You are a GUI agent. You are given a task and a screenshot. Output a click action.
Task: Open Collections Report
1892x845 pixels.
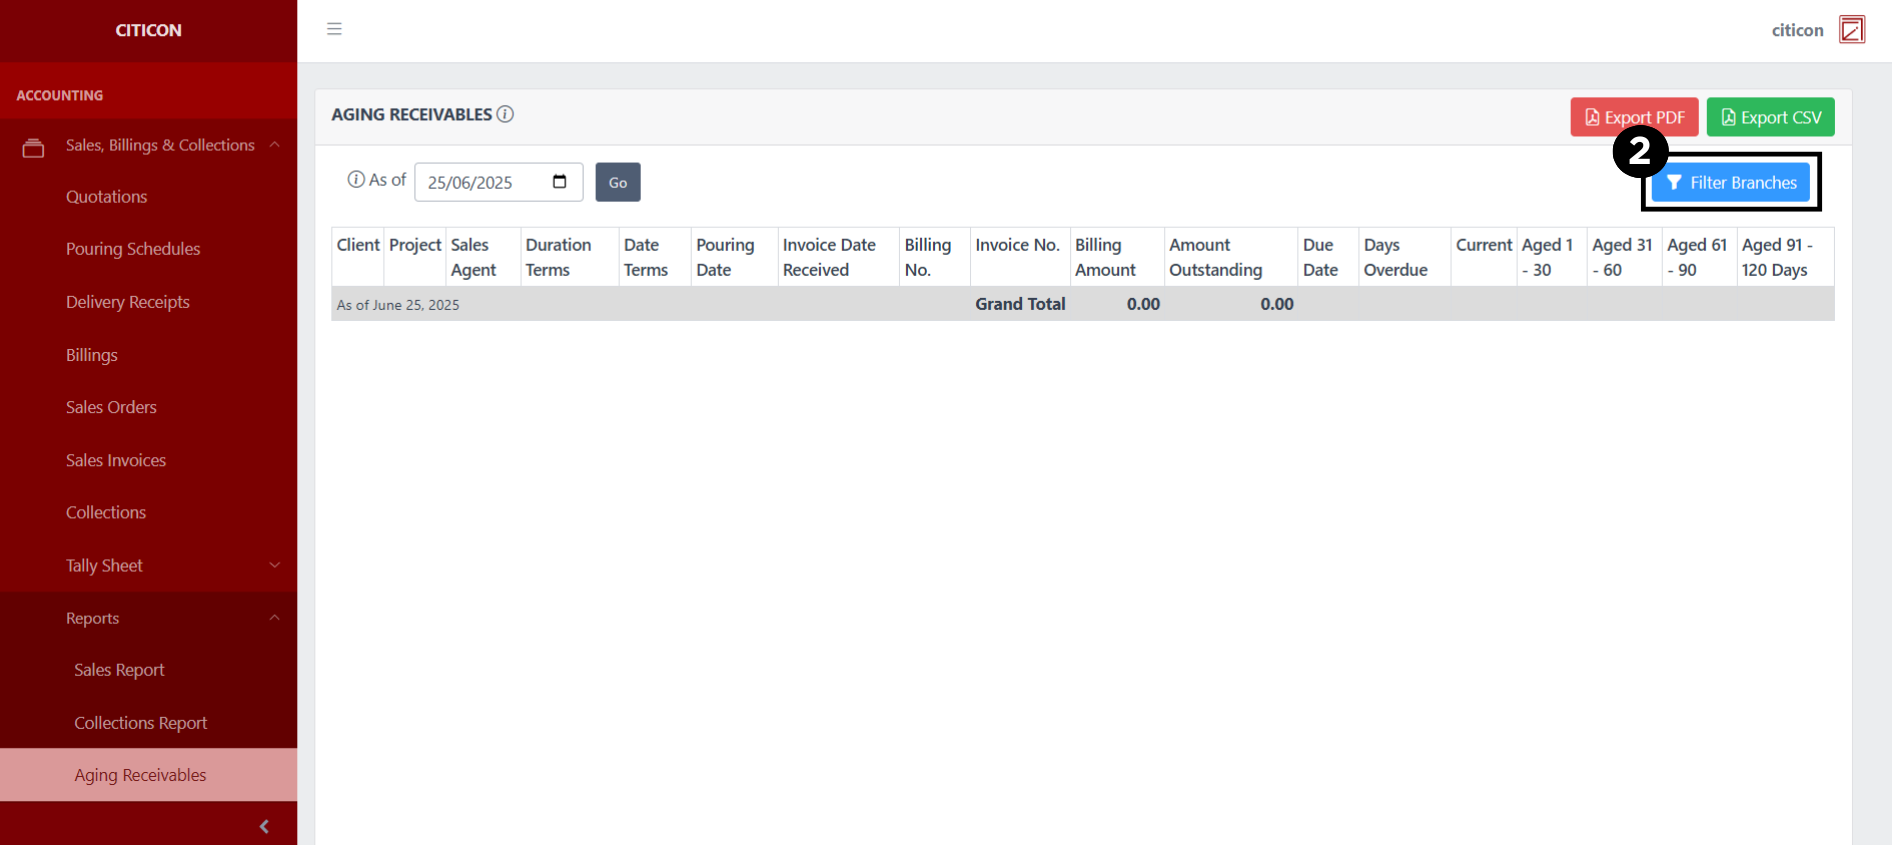click(x=141, y=723)
